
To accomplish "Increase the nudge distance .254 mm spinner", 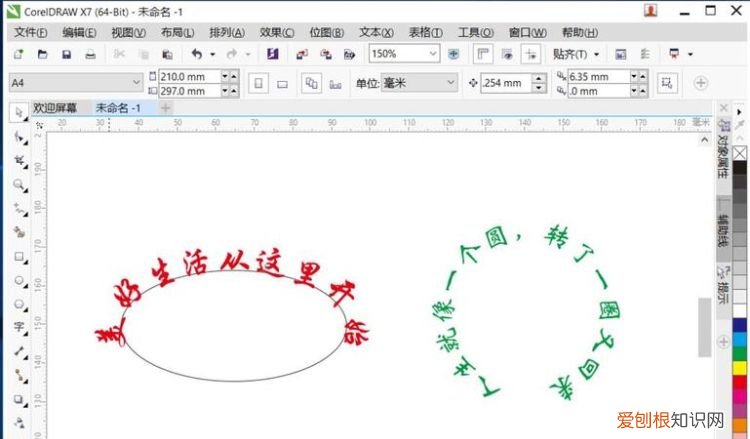I will 539,78.
